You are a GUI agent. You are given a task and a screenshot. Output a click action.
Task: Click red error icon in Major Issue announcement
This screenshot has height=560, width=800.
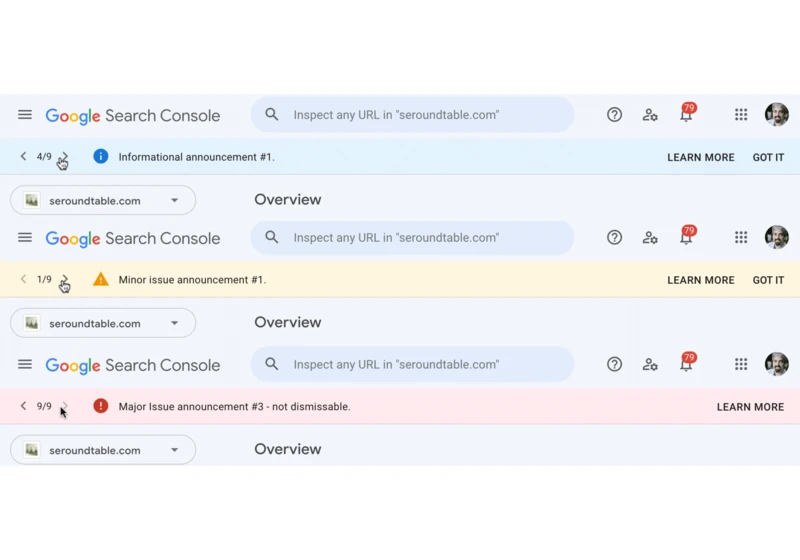[x=101, y=406]
